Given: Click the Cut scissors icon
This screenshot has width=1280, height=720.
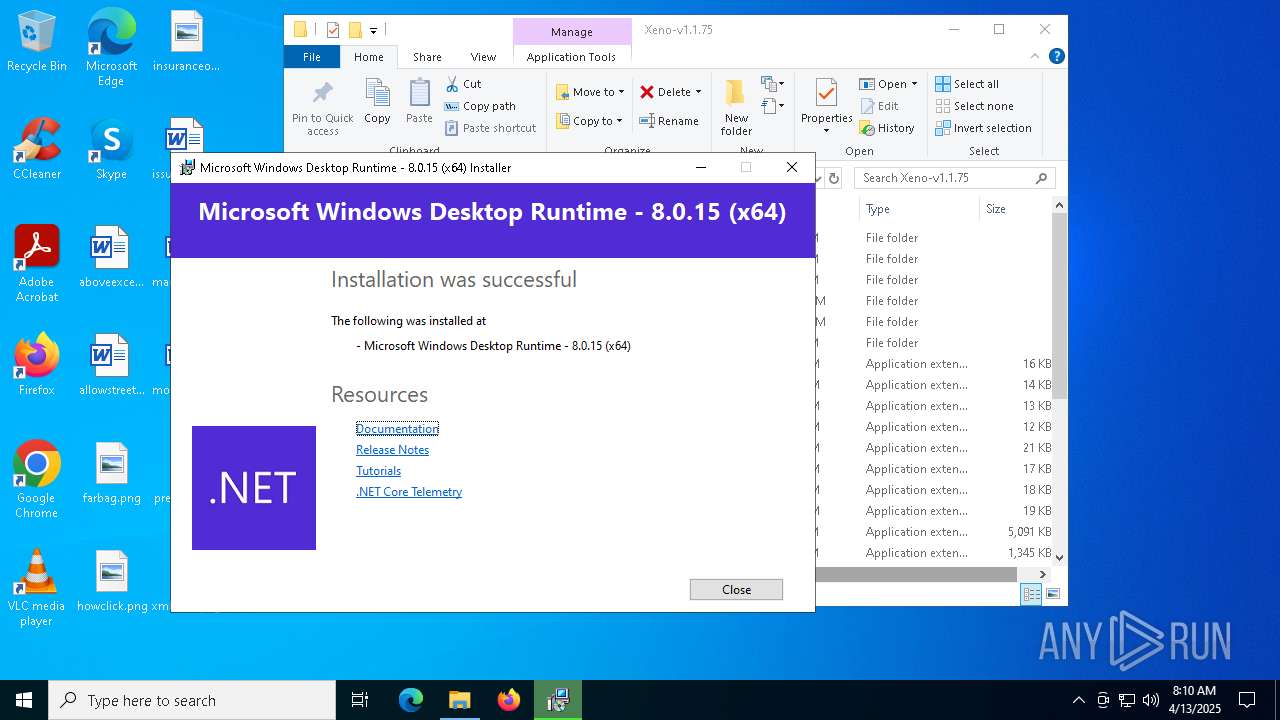Looking at the screenshot, I should 452,84.
